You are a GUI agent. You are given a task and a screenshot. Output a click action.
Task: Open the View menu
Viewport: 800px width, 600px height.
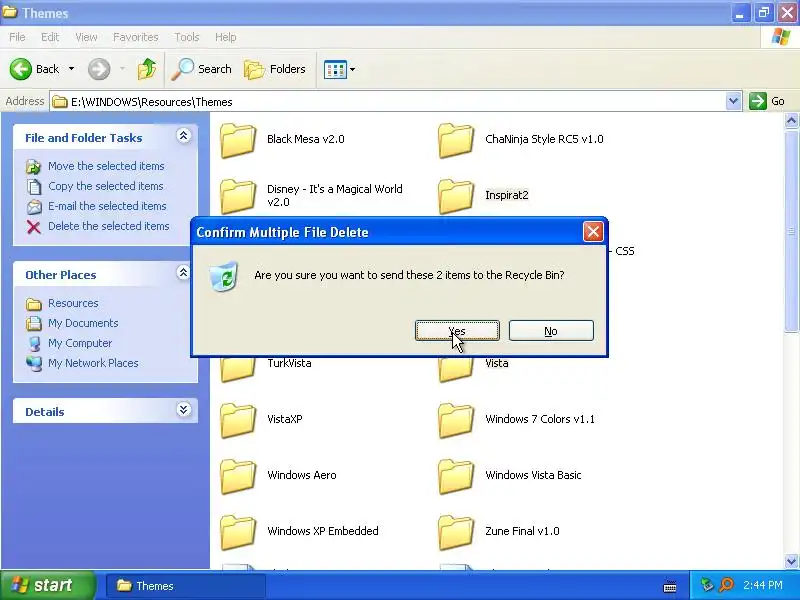86,37
